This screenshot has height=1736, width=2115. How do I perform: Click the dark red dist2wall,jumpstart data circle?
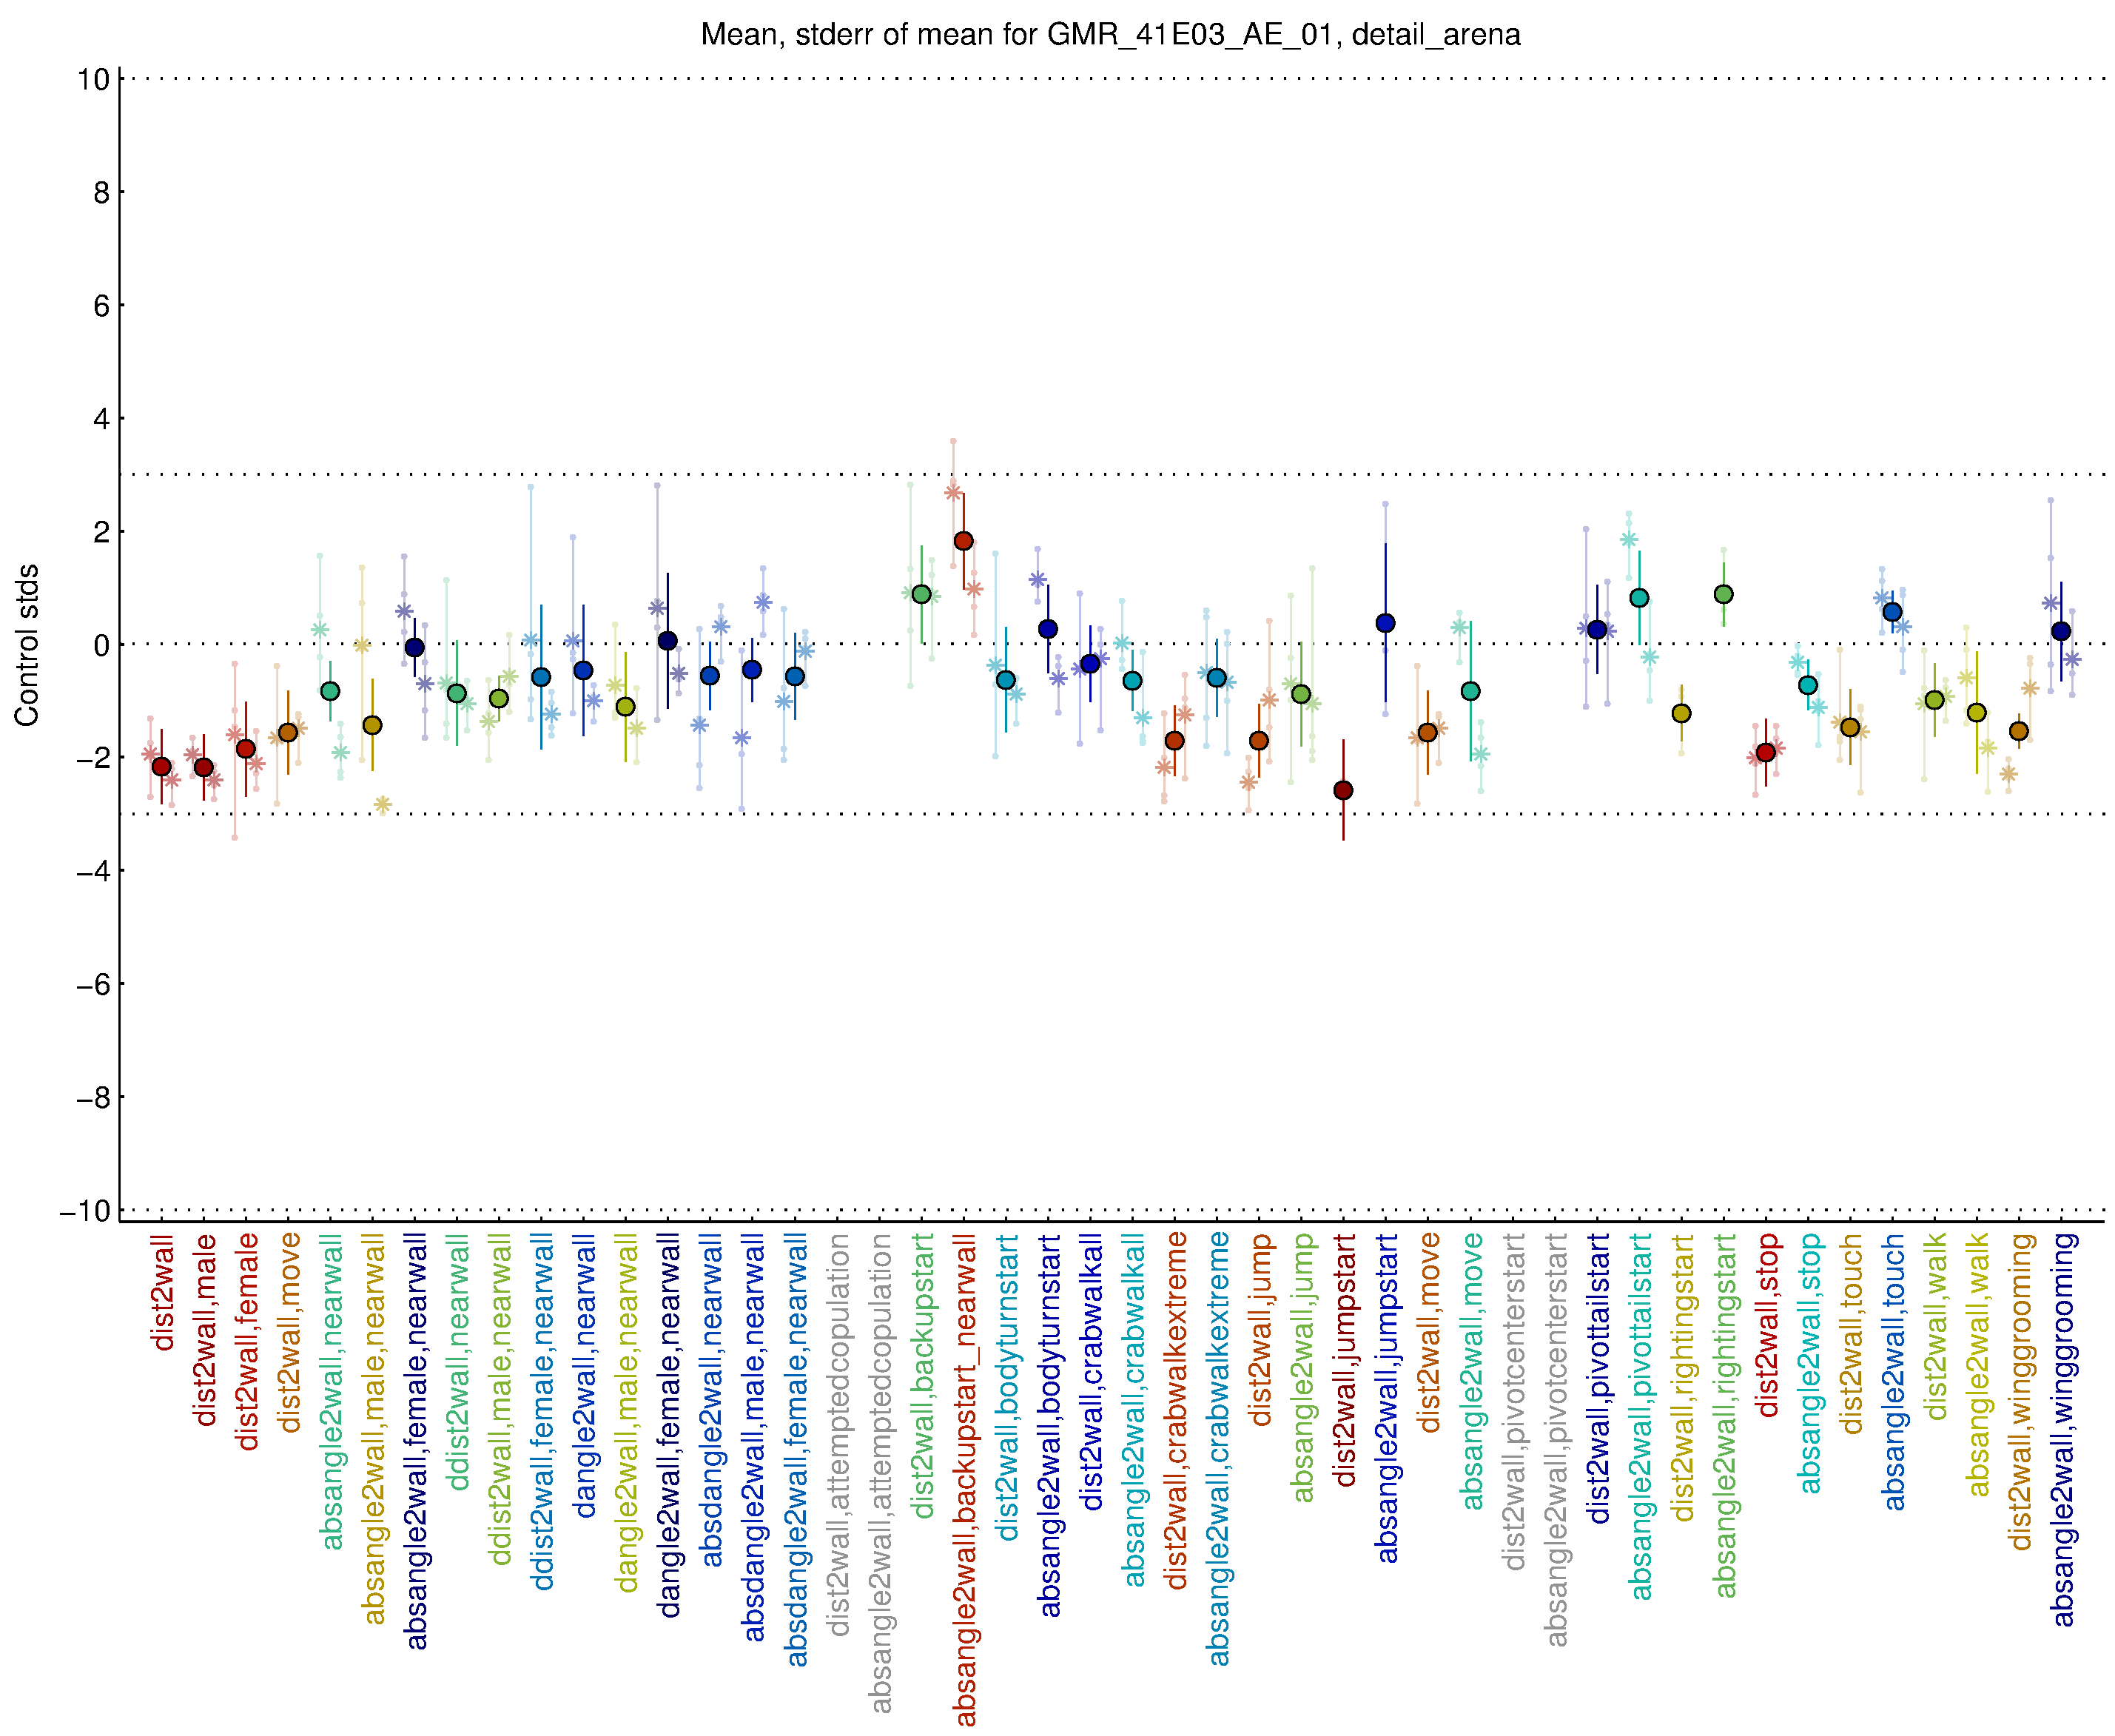pyautogui.click(x=1343, y=790)
